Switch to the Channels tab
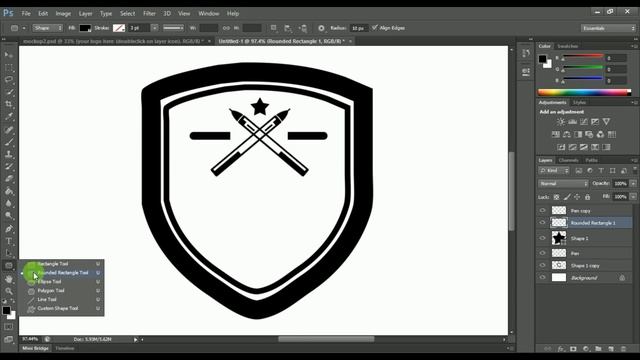This screenshot has width=640, height=360. pos(568,160)
